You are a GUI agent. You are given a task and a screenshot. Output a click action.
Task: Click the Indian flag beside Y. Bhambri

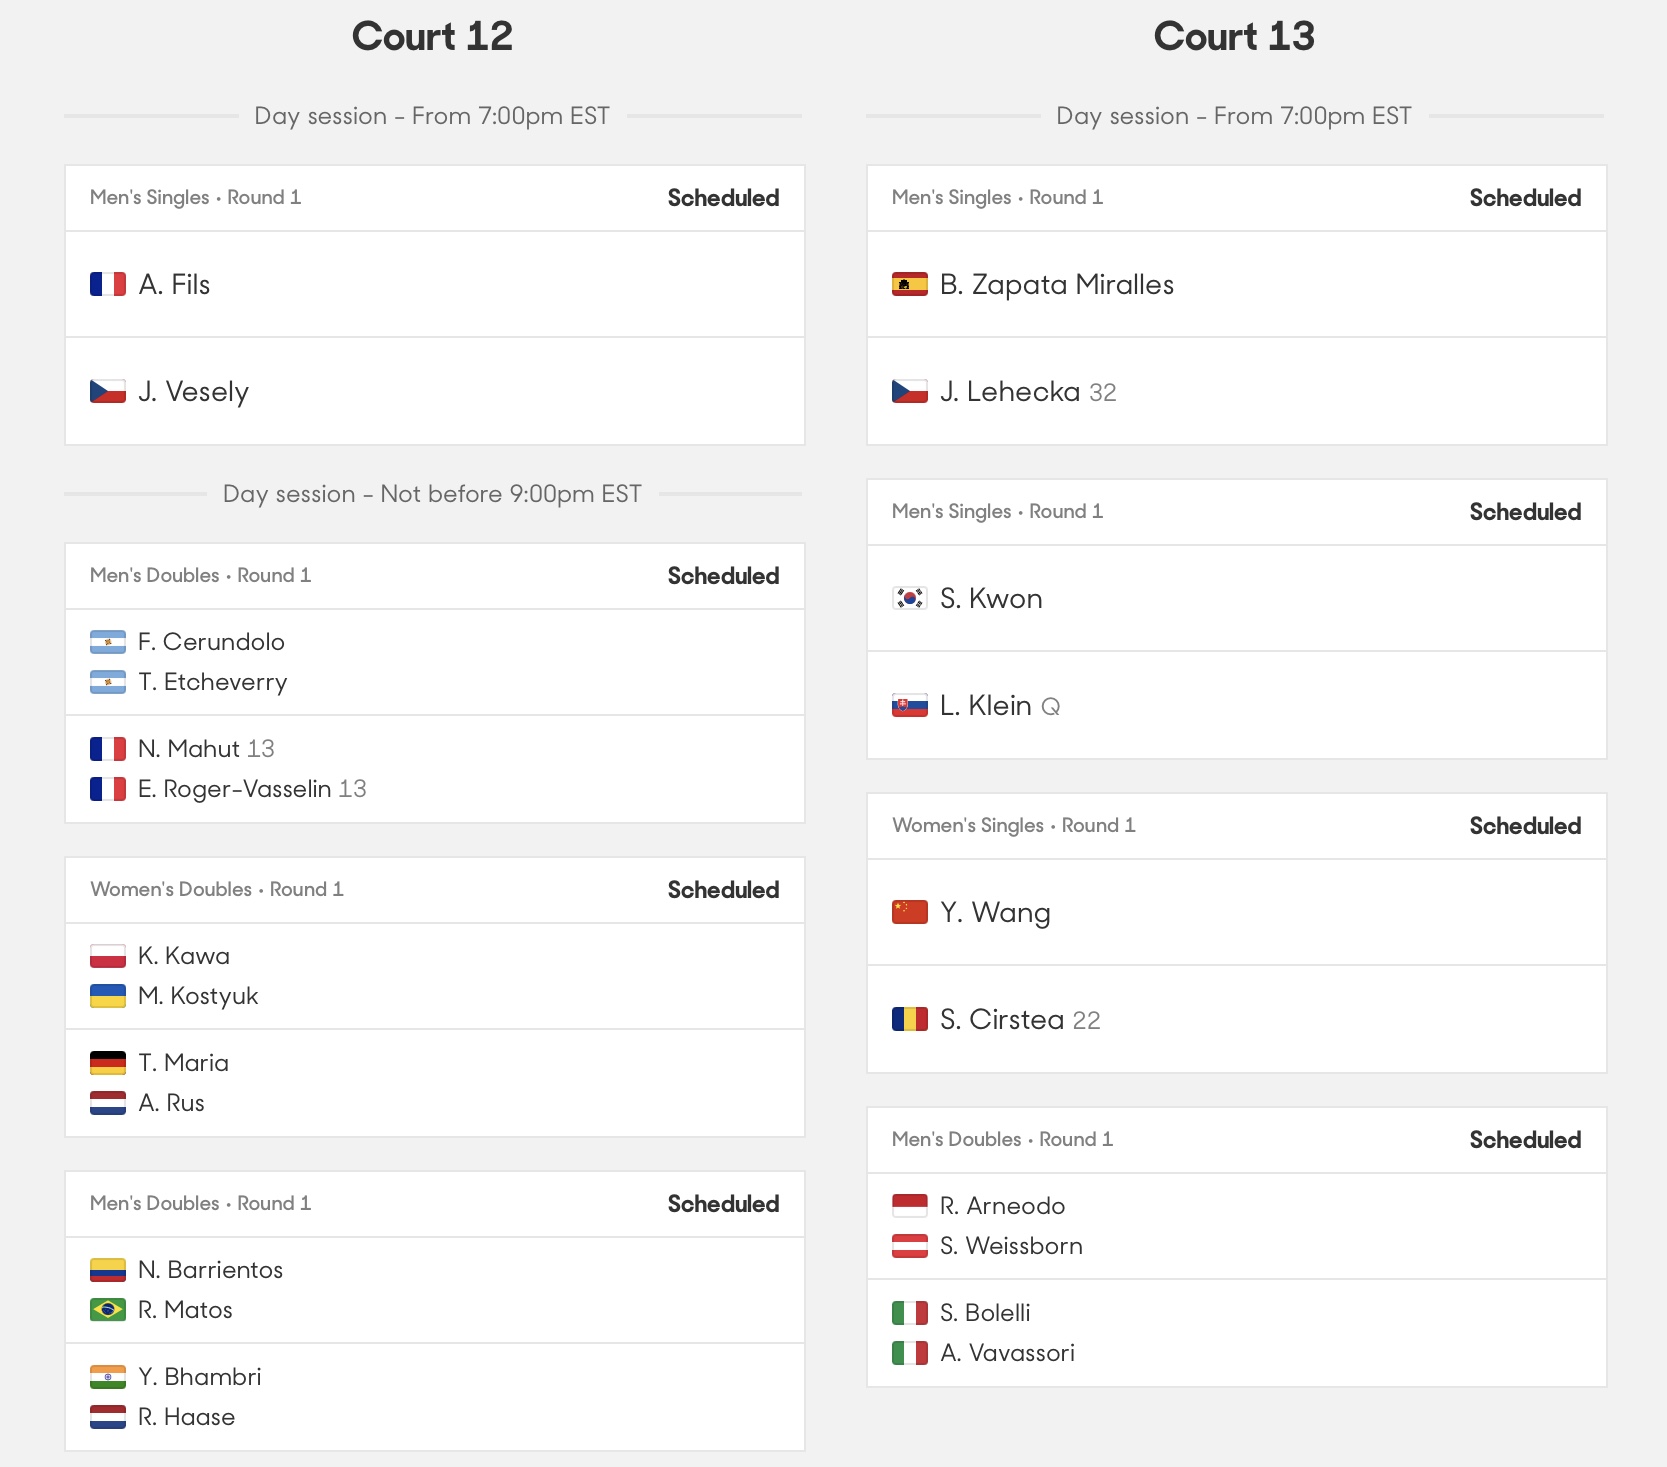(108, 1377)
